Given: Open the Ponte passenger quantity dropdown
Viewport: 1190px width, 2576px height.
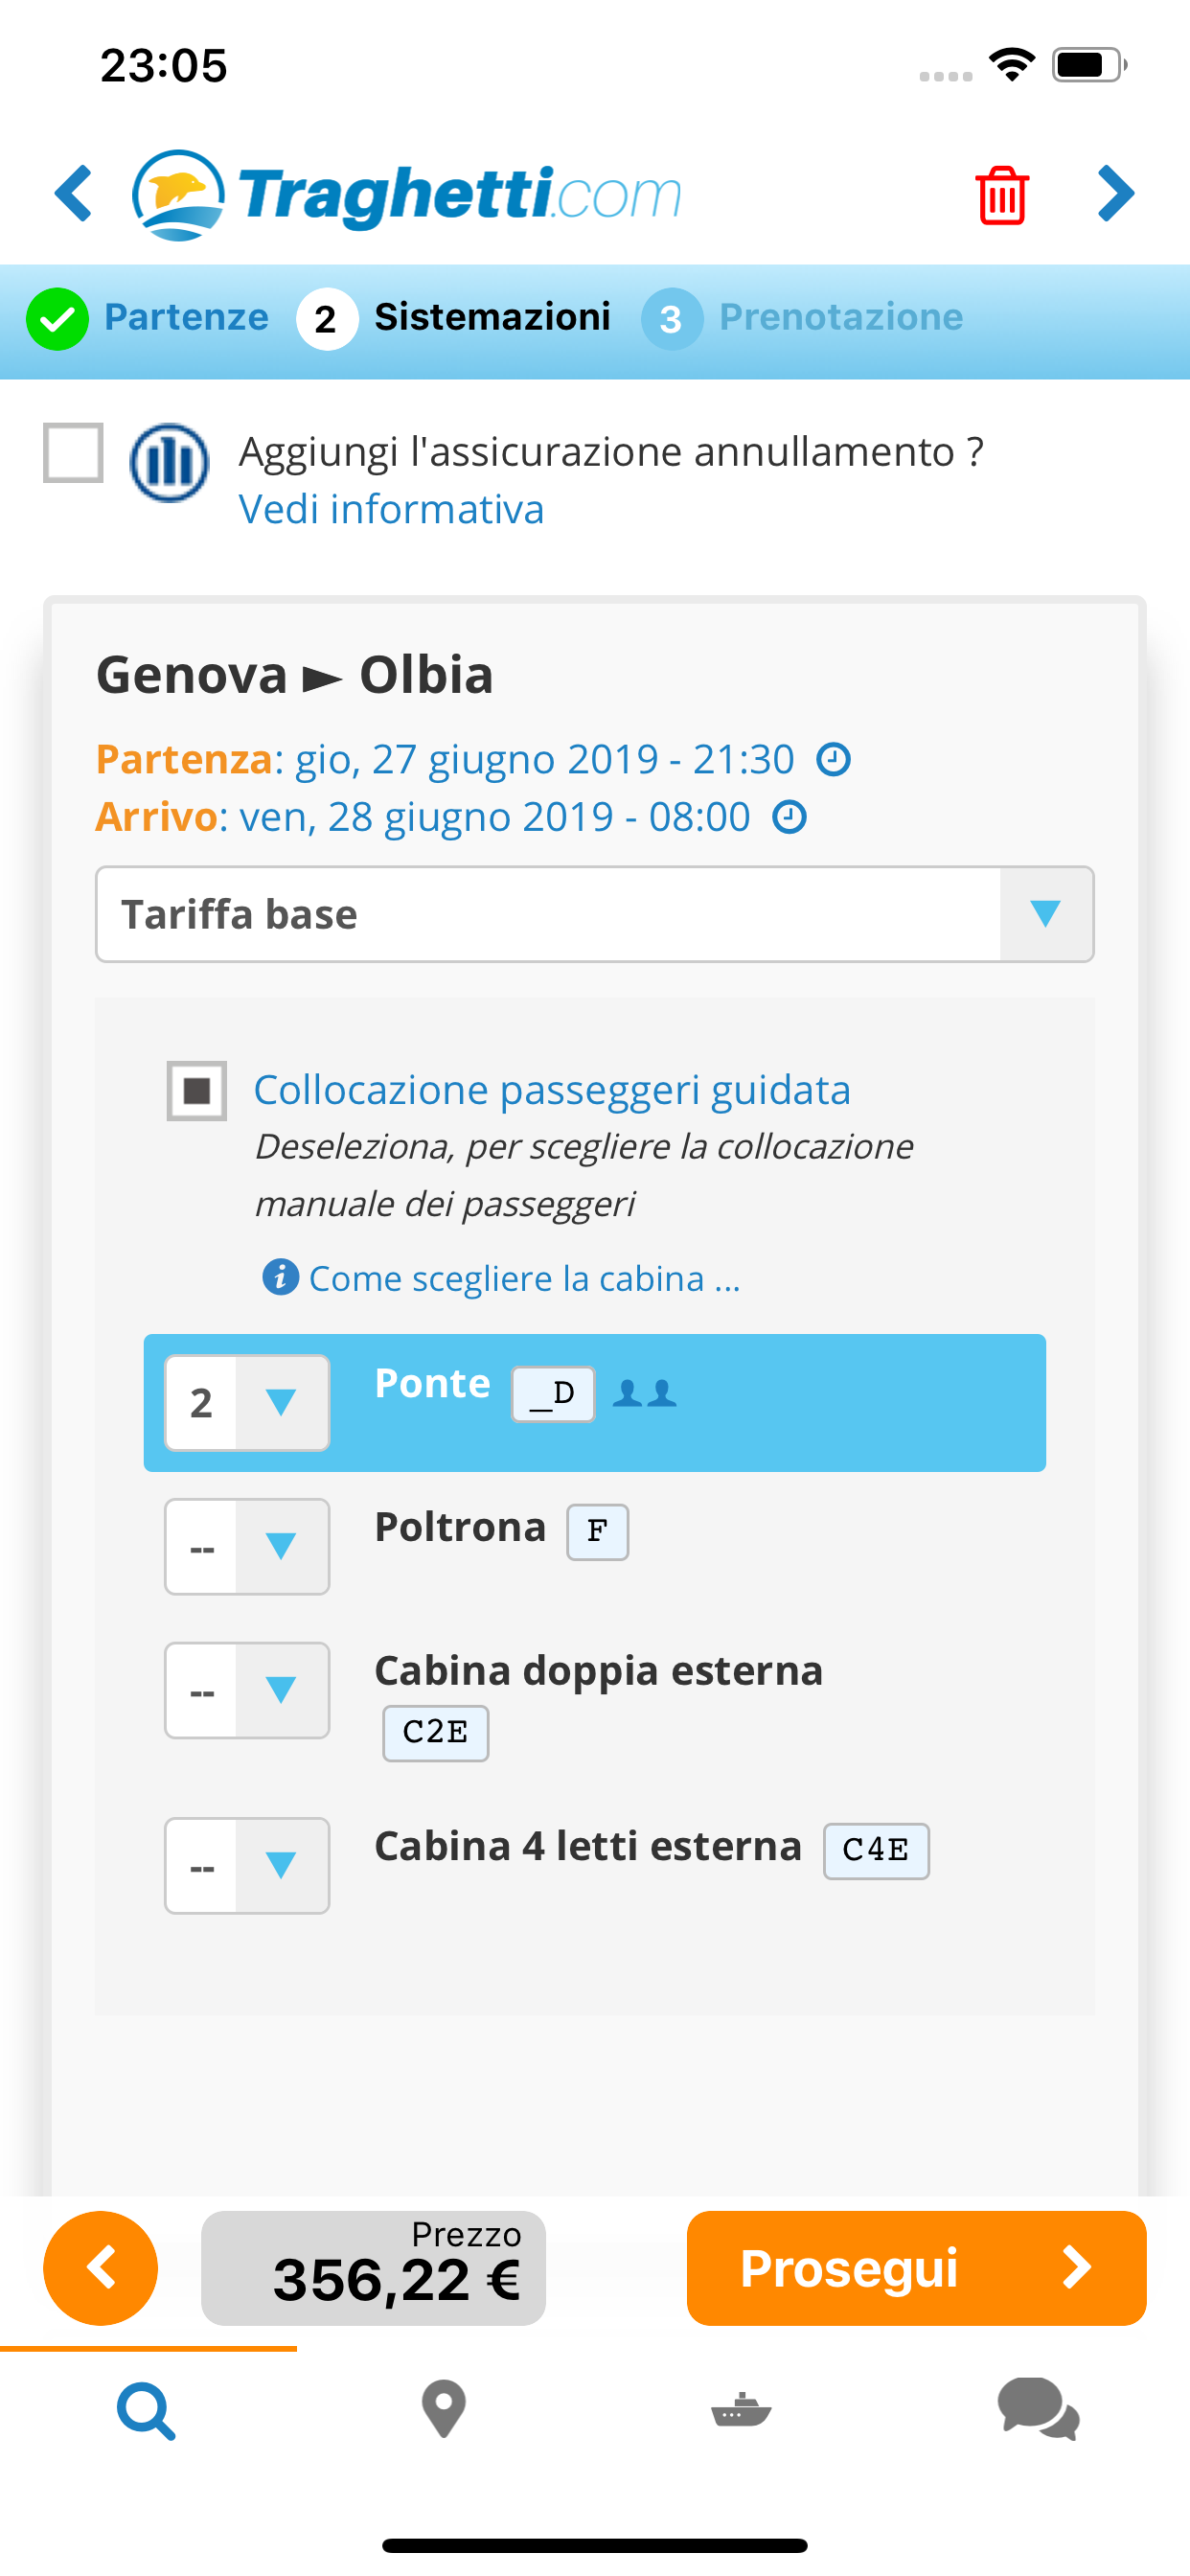Looking at the screenshot, I should (247, 1402).
